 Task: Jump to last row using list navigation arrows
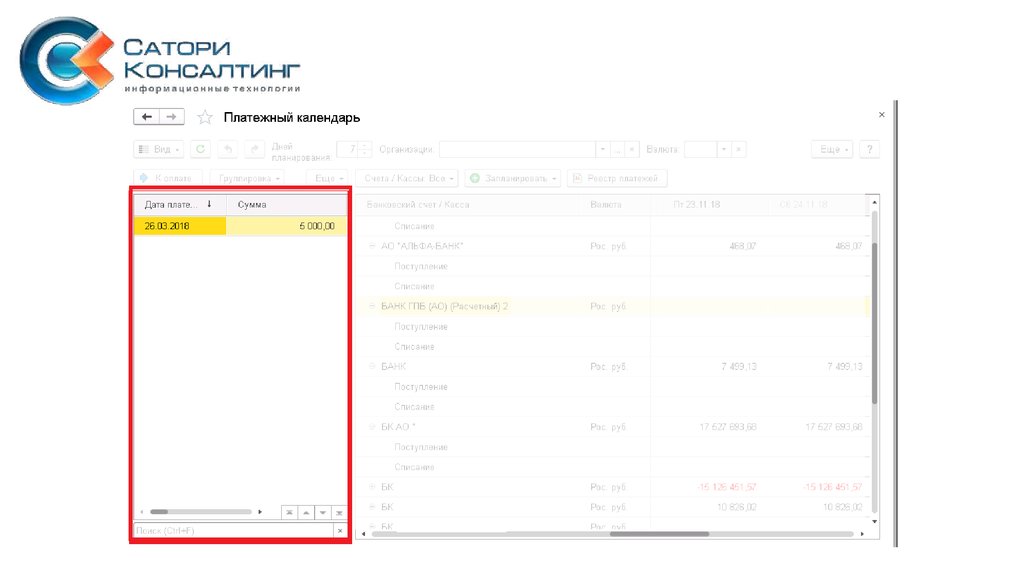point(339,511)
